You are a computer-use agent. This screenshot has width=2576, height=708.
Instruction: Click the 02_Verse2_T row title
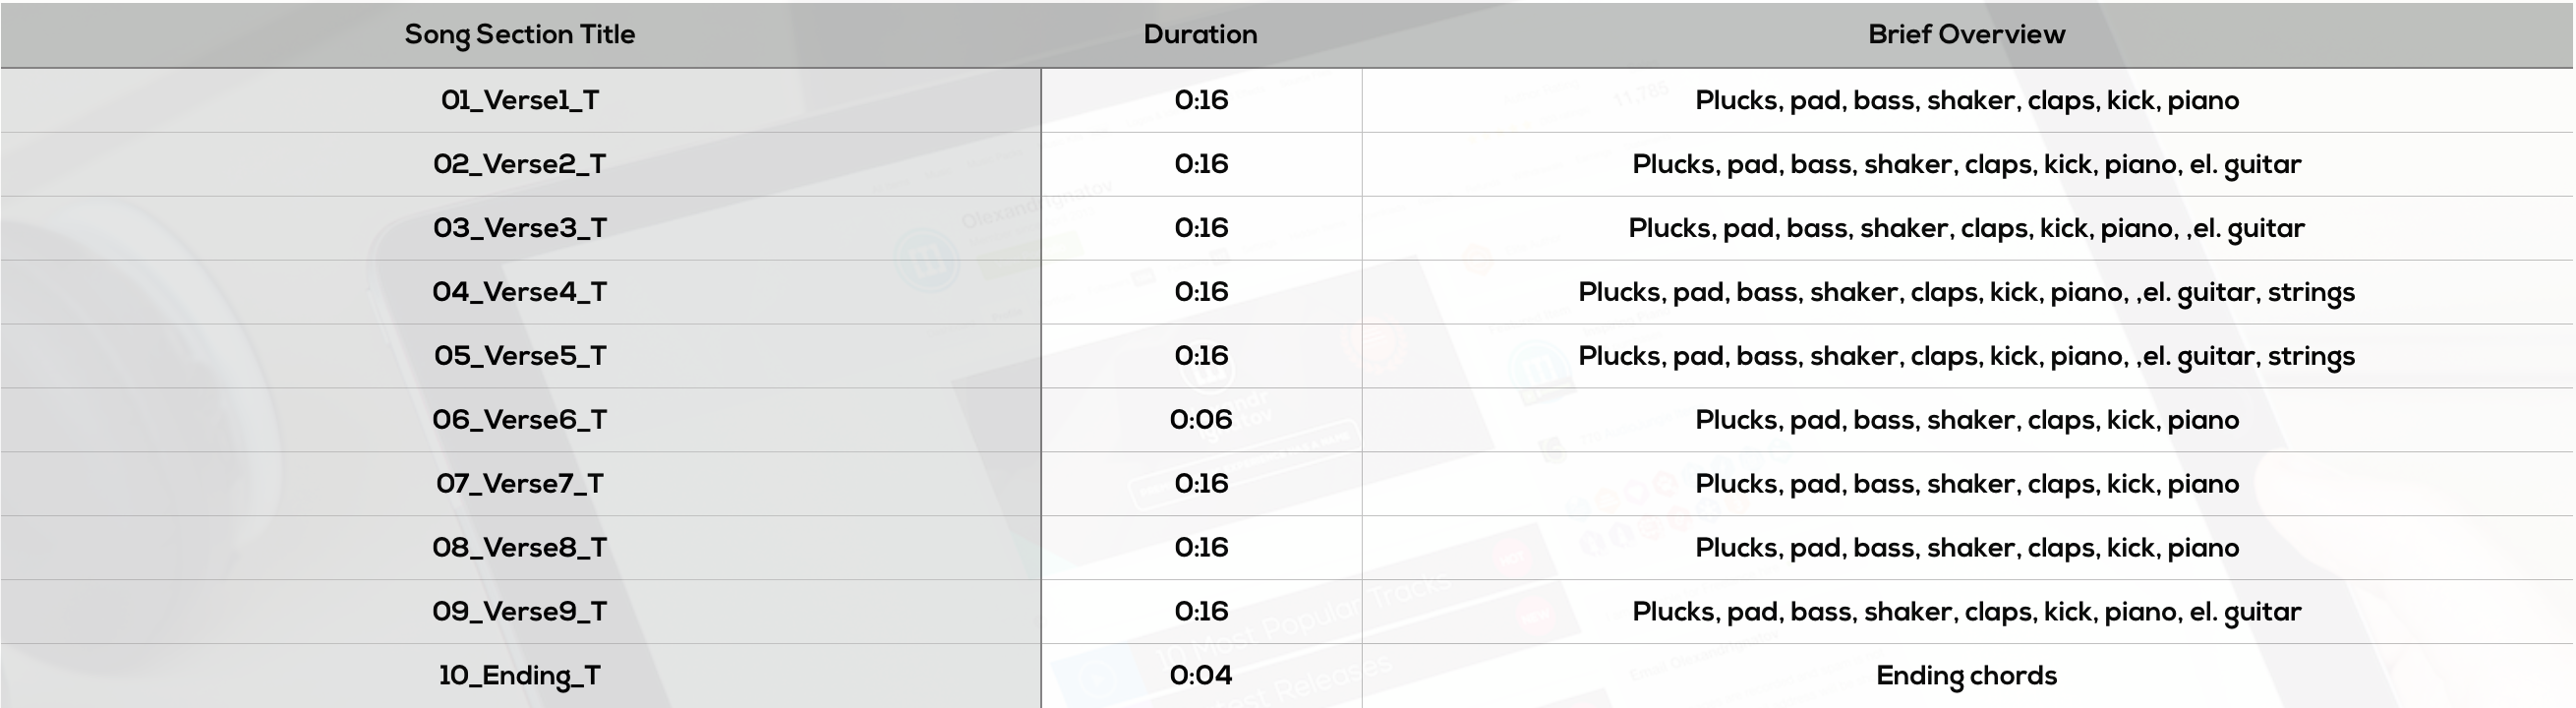coord(520,165)
